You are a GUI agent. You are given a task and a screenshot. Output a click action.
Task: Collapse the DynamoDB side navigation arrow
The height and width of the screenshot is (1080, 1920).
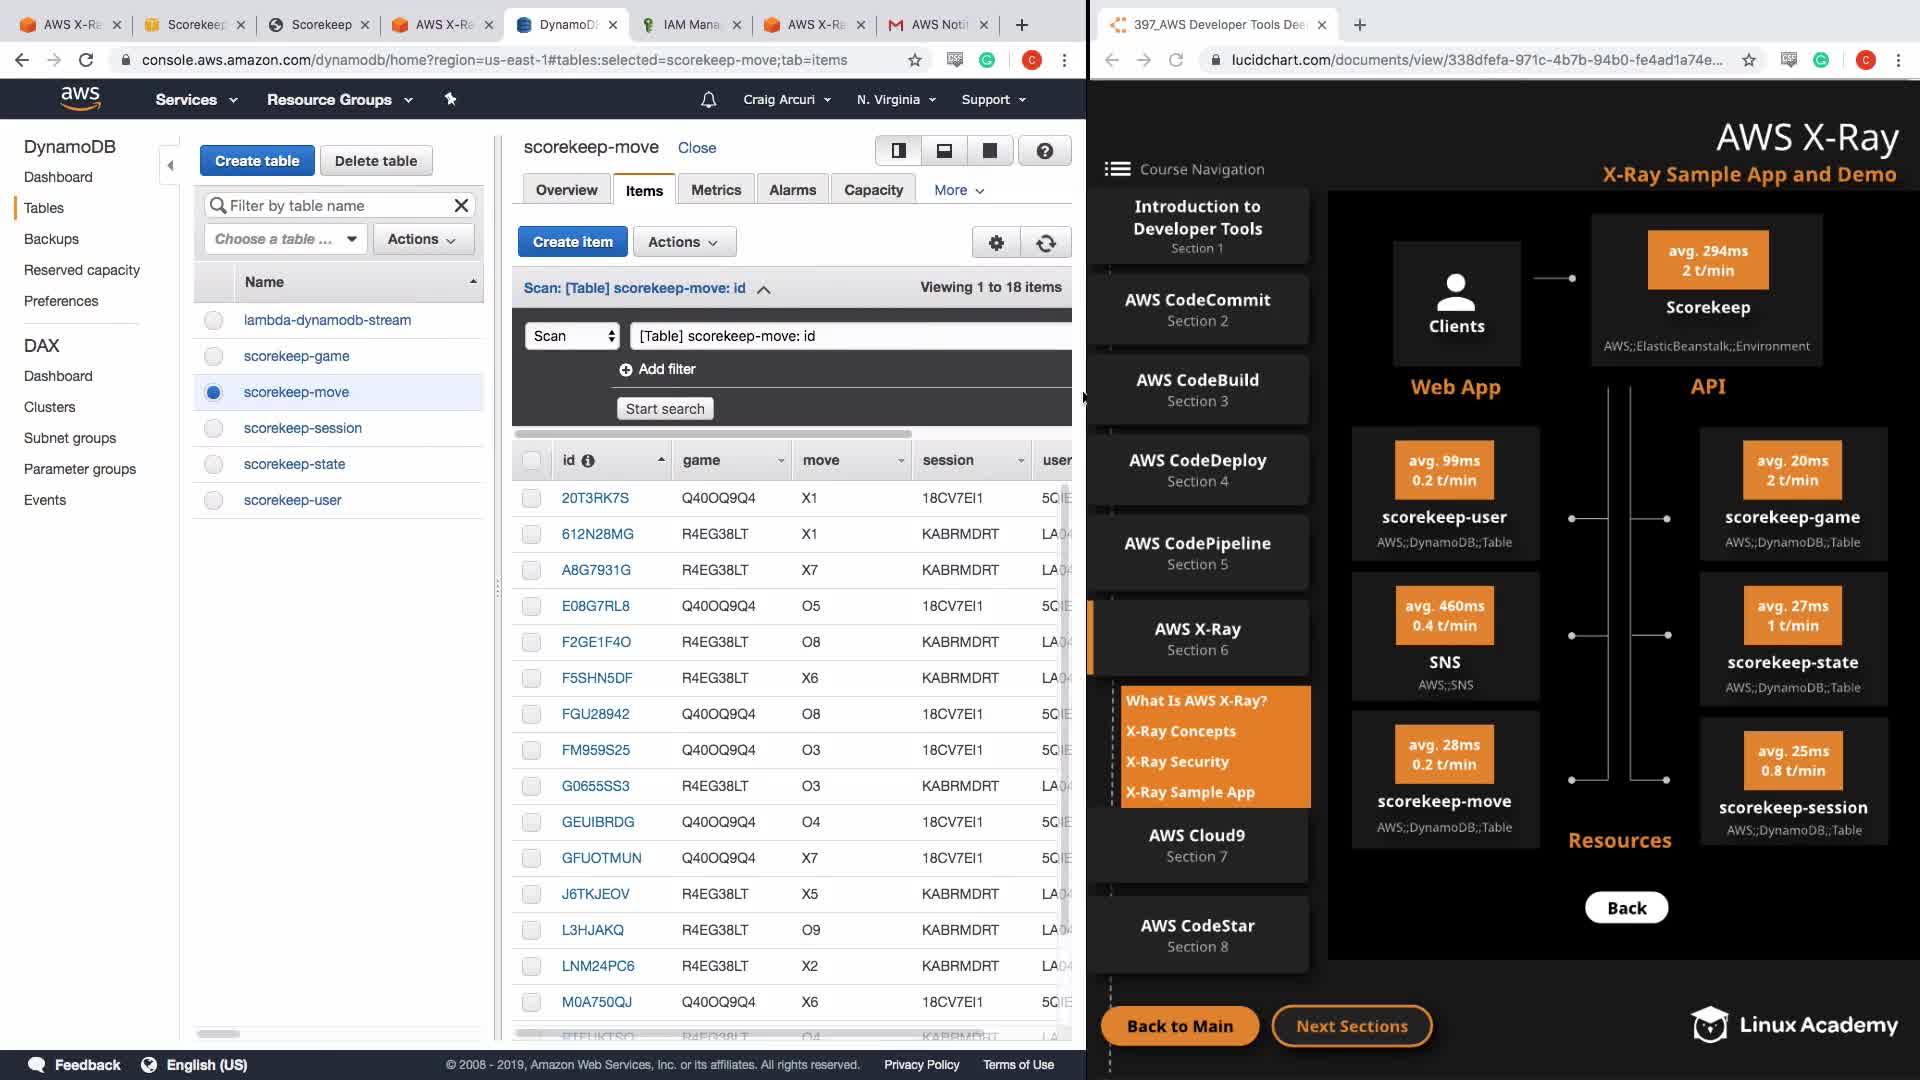170,165
